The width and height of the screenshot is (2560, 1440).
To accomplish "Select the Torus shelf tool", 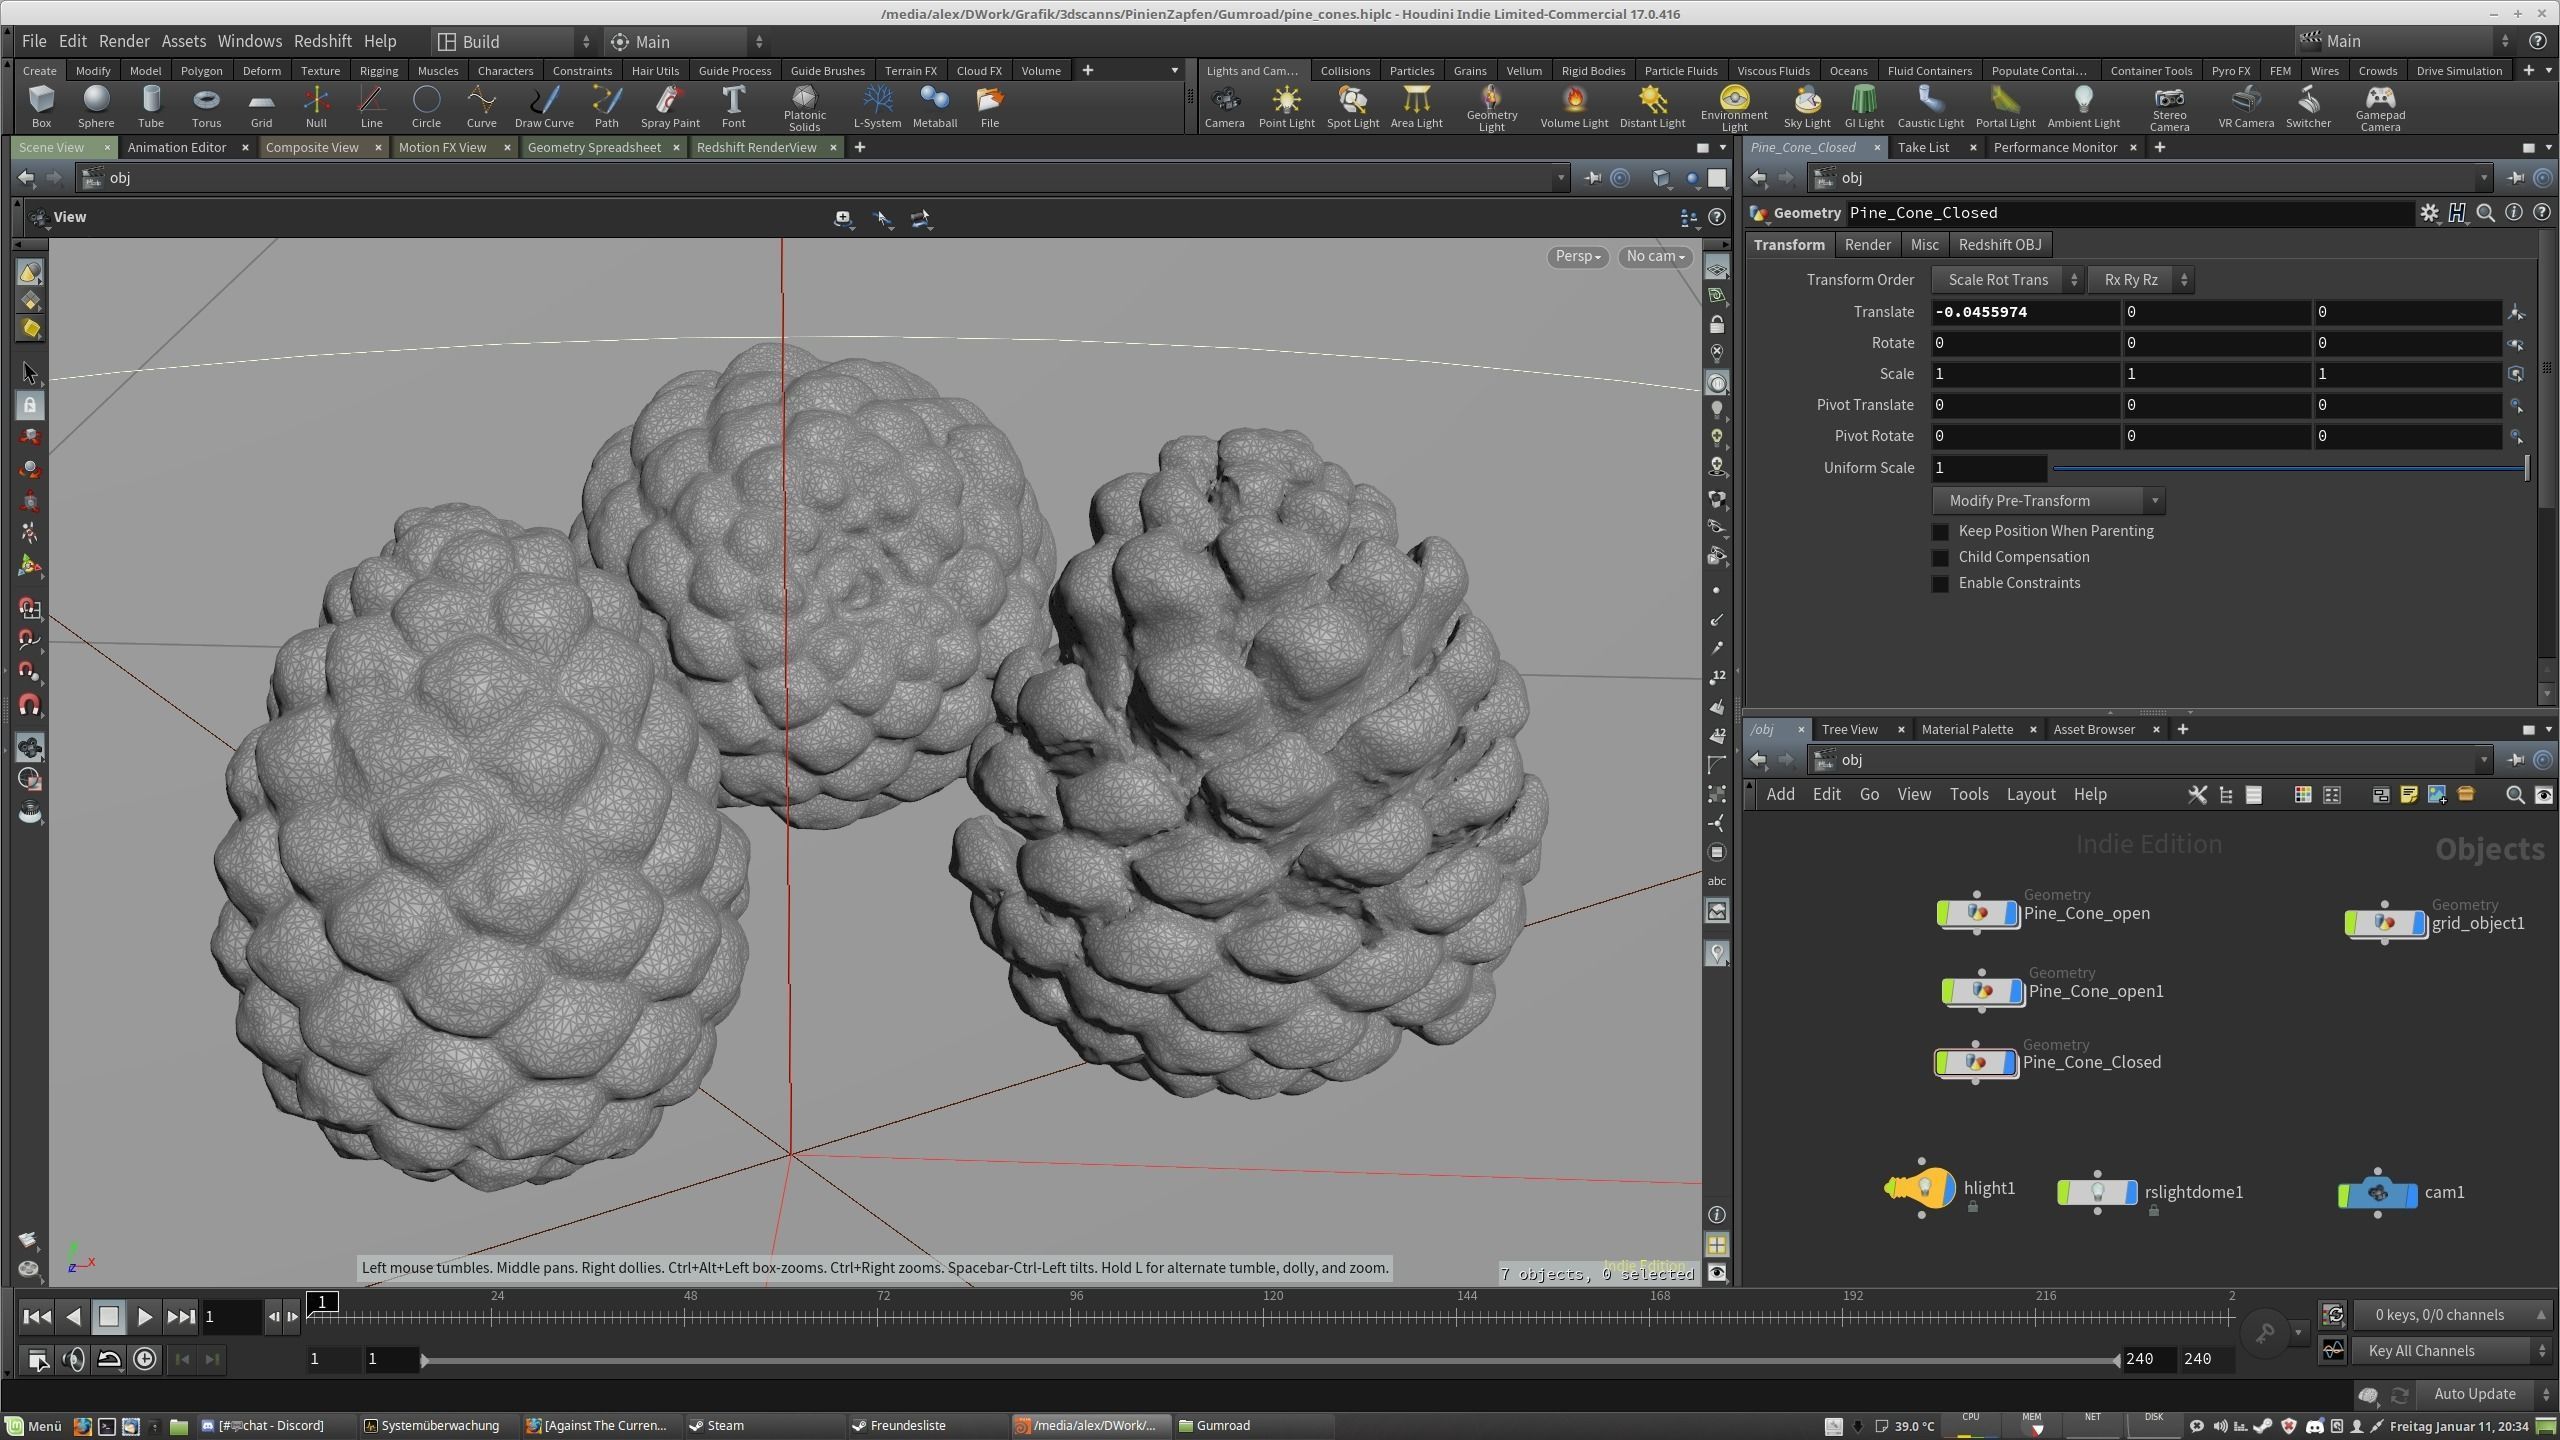I will (206, 106).
